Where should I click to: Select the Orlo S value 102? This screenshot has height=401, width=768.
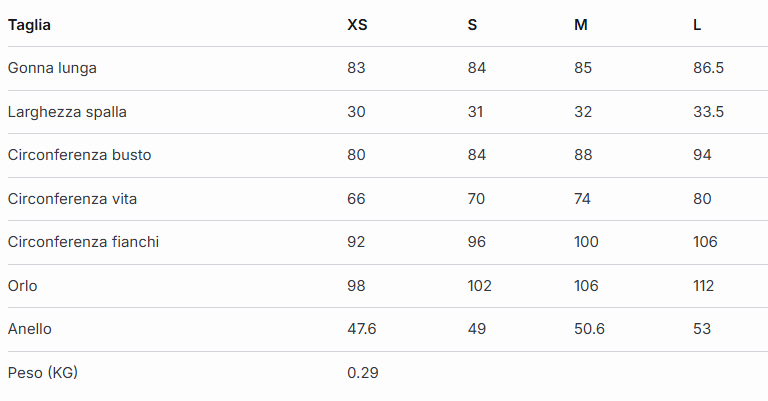click(479, 286)
